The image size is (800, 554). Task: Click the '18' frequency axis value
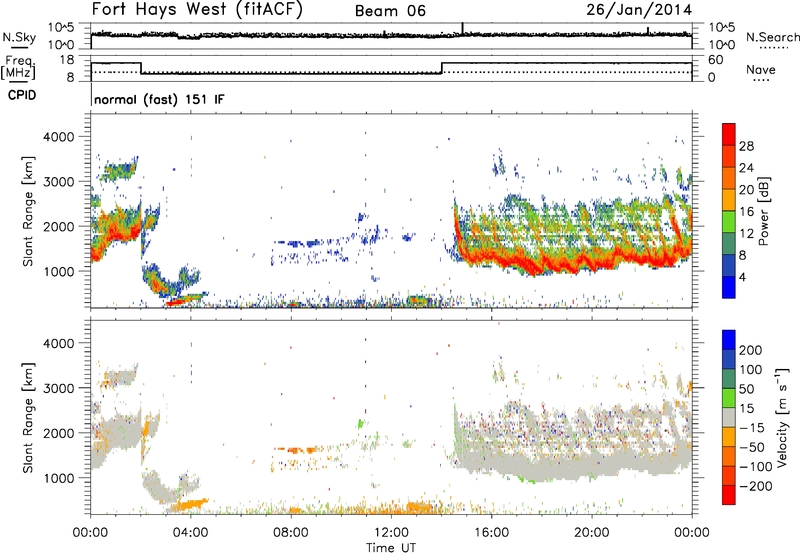click(66, 60)
